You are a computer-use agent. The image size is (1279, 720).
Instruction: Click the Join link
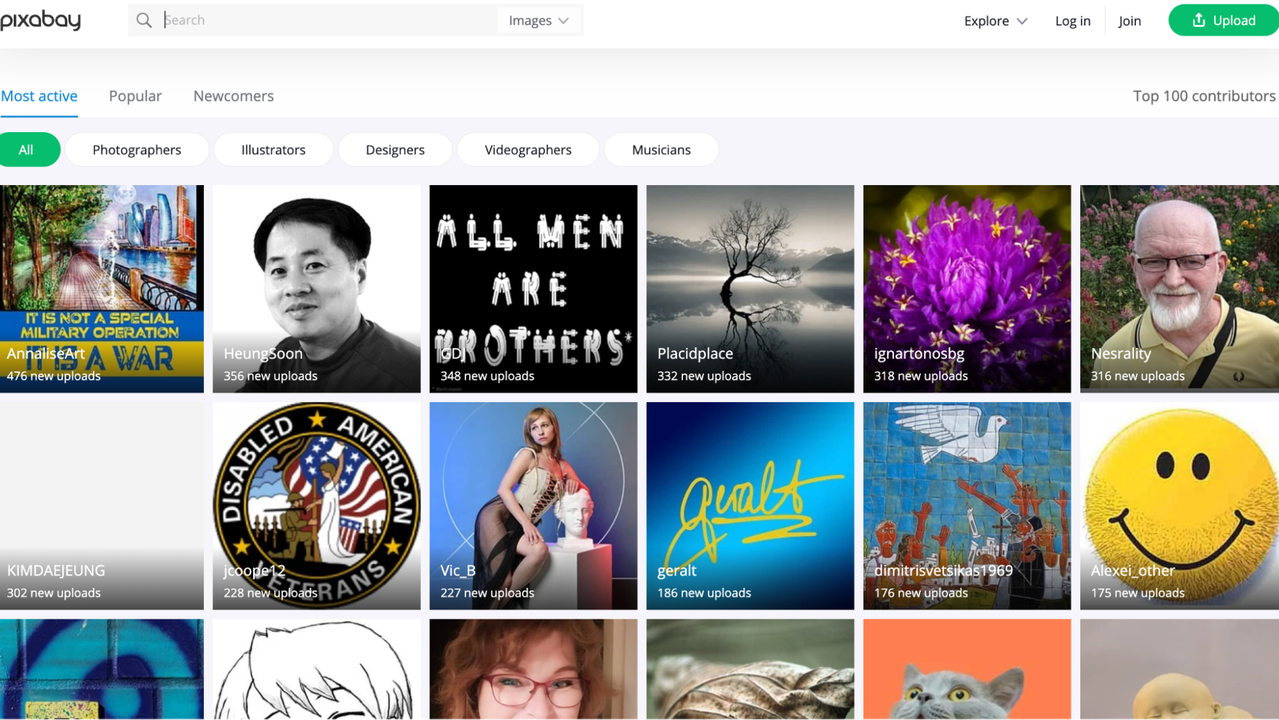click(x=1129, y=20)
